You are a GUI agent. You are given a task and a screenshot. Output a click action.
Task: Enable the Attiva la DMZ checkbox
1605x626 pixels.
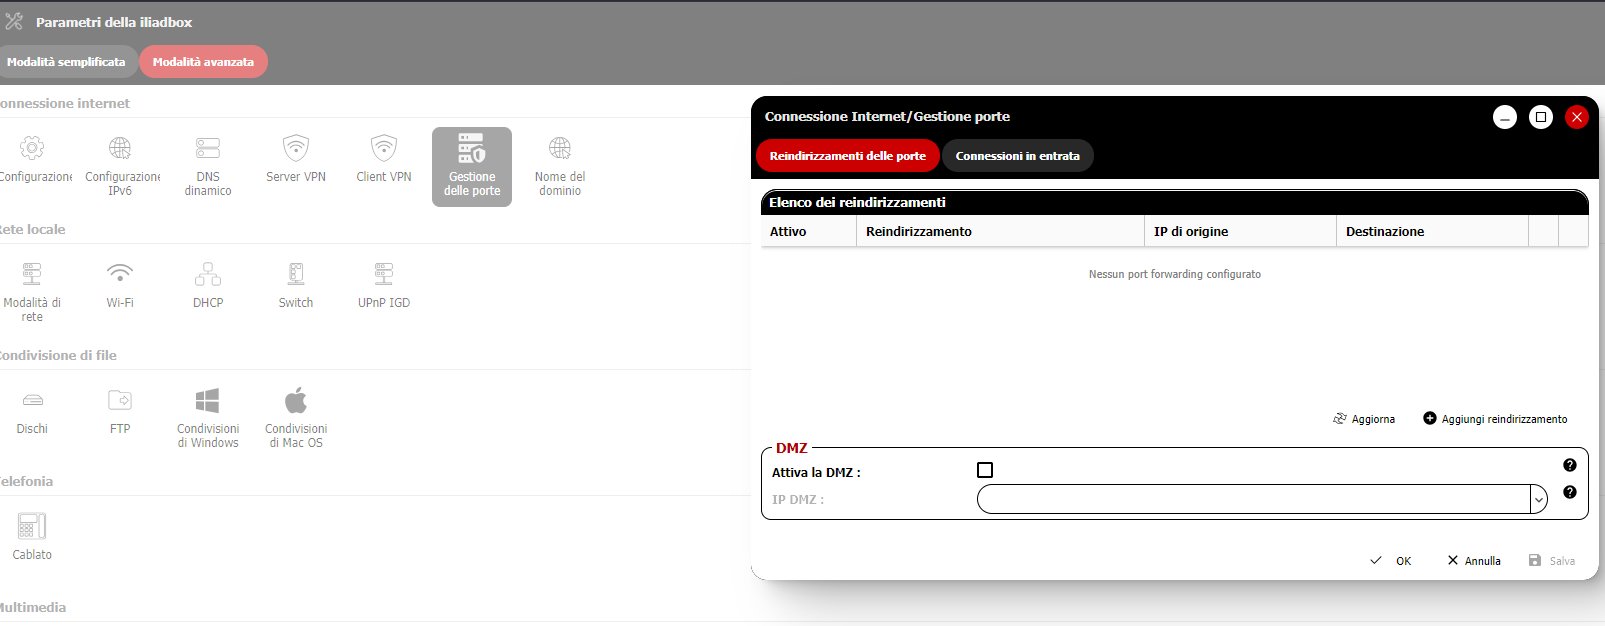point(985,470)
